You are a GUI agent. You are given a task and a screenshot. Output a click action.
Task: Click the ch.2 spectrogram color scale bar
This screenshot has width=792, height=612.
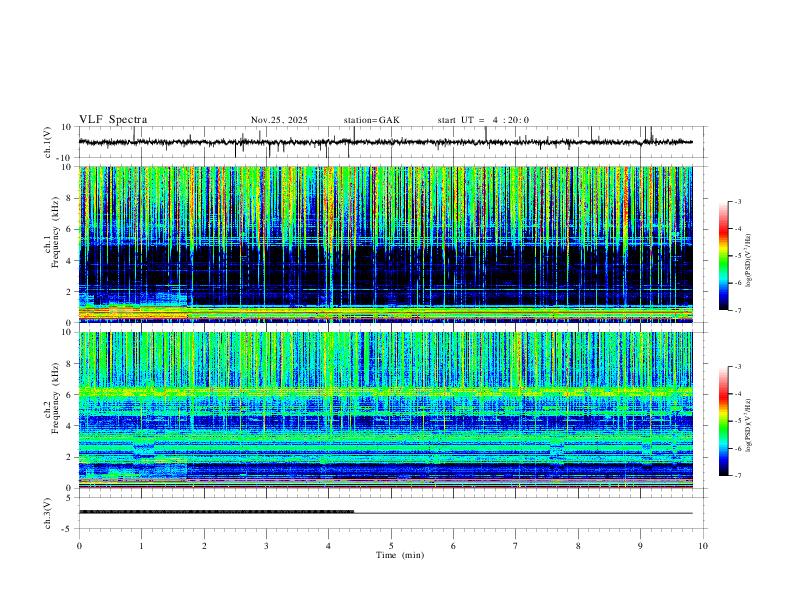[724, 421]
